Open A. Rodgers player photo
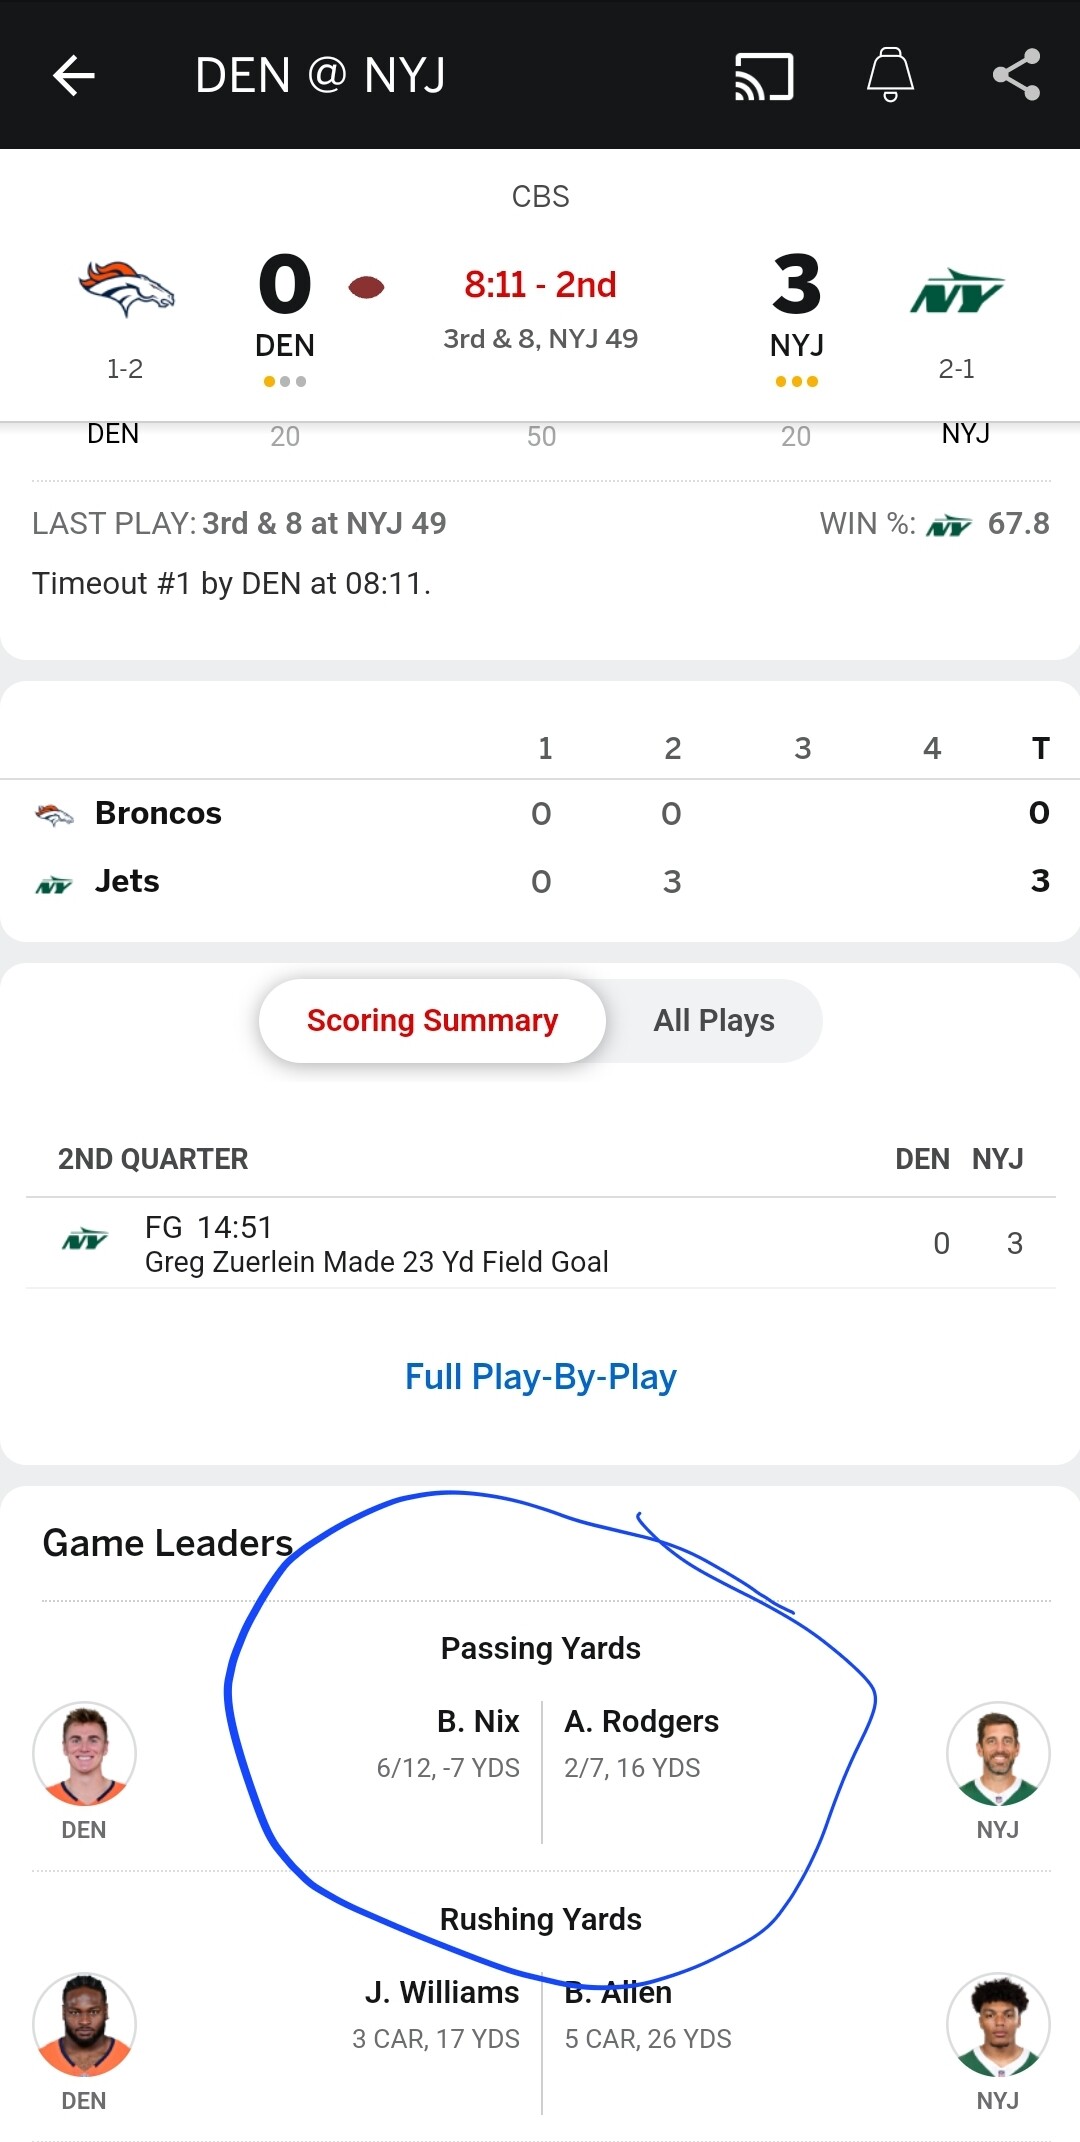The width and height of the screenshot is (1080, 2142). click(x=997, y=1753)
